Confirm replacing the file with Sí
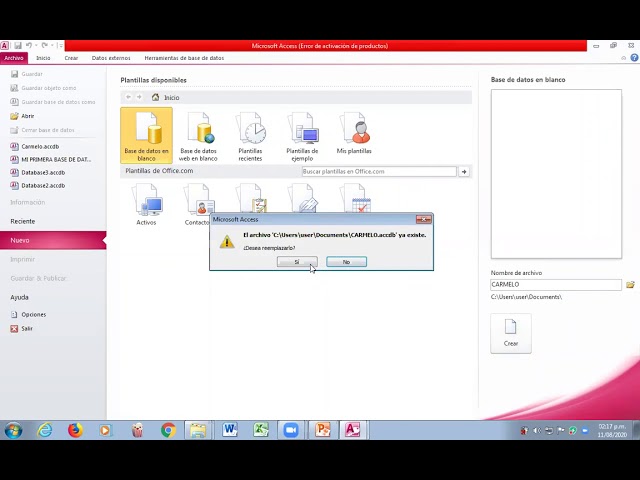Viewport: 640px width, 480px height. (x=297, y=262)
